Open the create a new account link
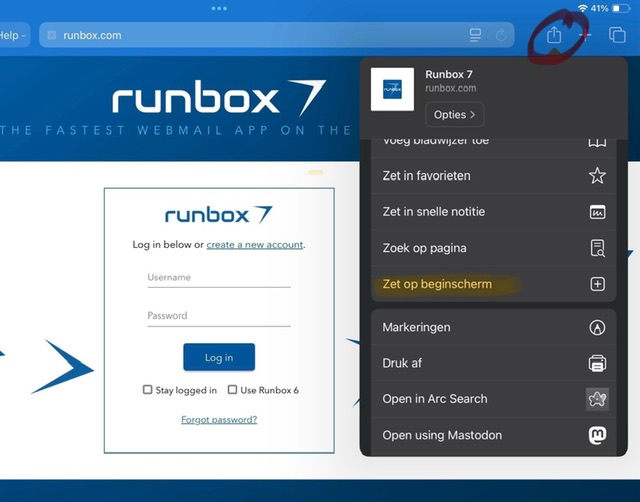The image size is (640, 502). pos(255,244)
